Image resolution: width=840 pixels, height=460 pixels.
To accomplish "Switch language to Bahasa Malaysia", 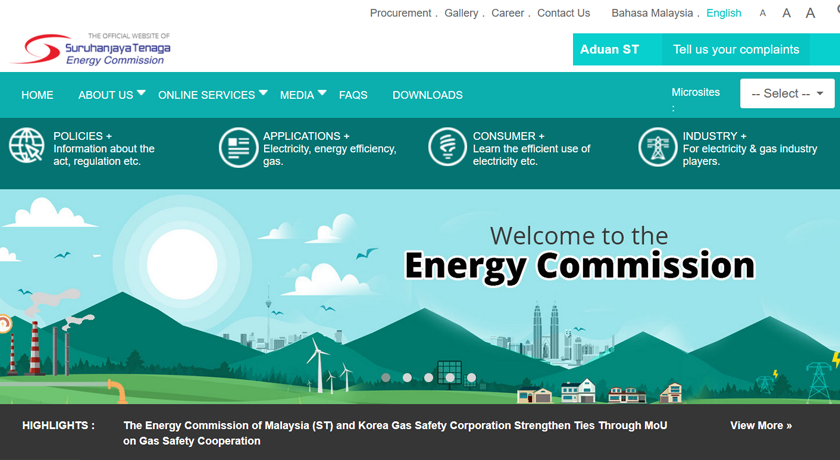I will coord(652,13).
